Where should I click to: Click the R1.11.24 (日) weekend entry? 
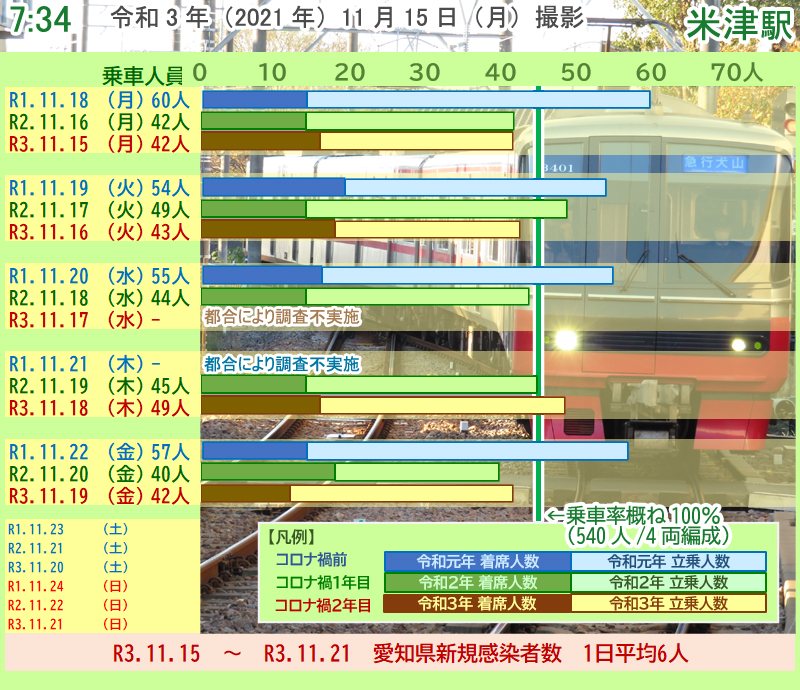[68, 586]
